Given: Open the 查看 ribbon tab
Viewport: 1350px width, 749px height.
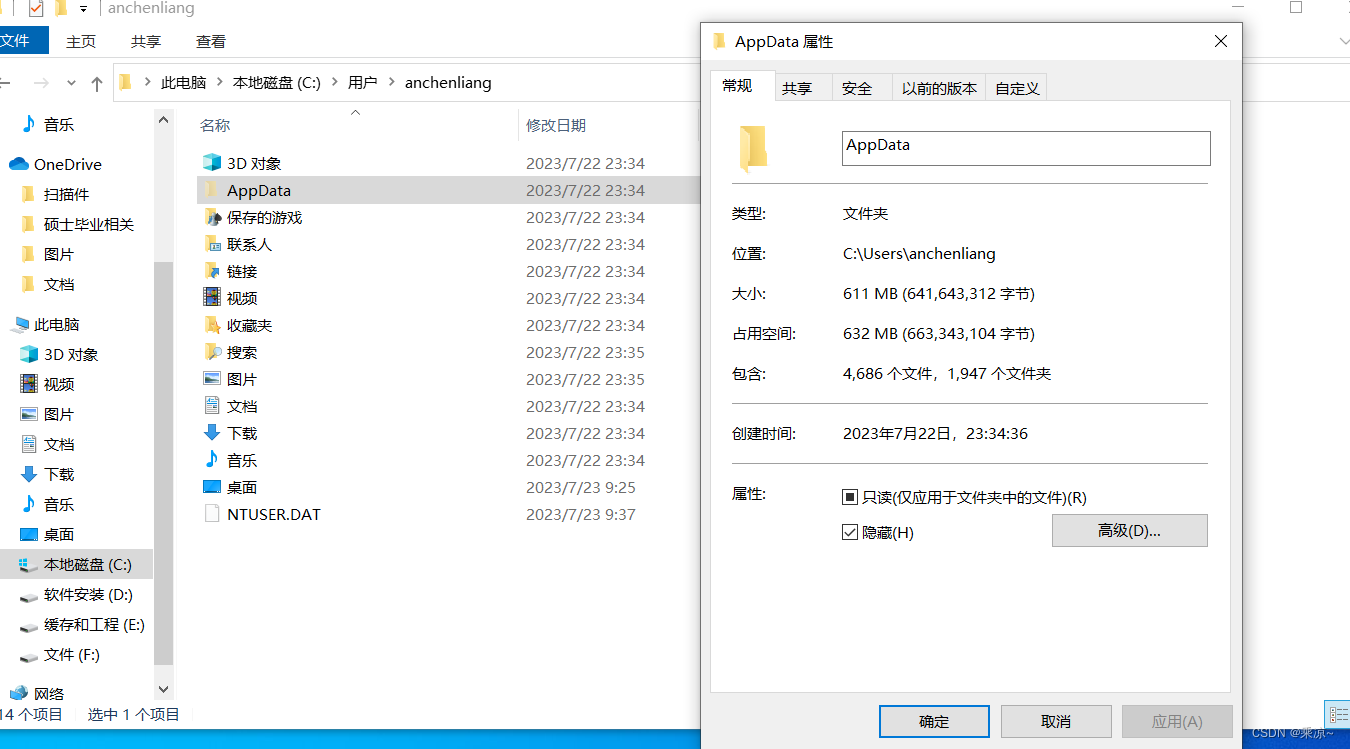Looking at the screenshot, I should (x=211, y=41).
